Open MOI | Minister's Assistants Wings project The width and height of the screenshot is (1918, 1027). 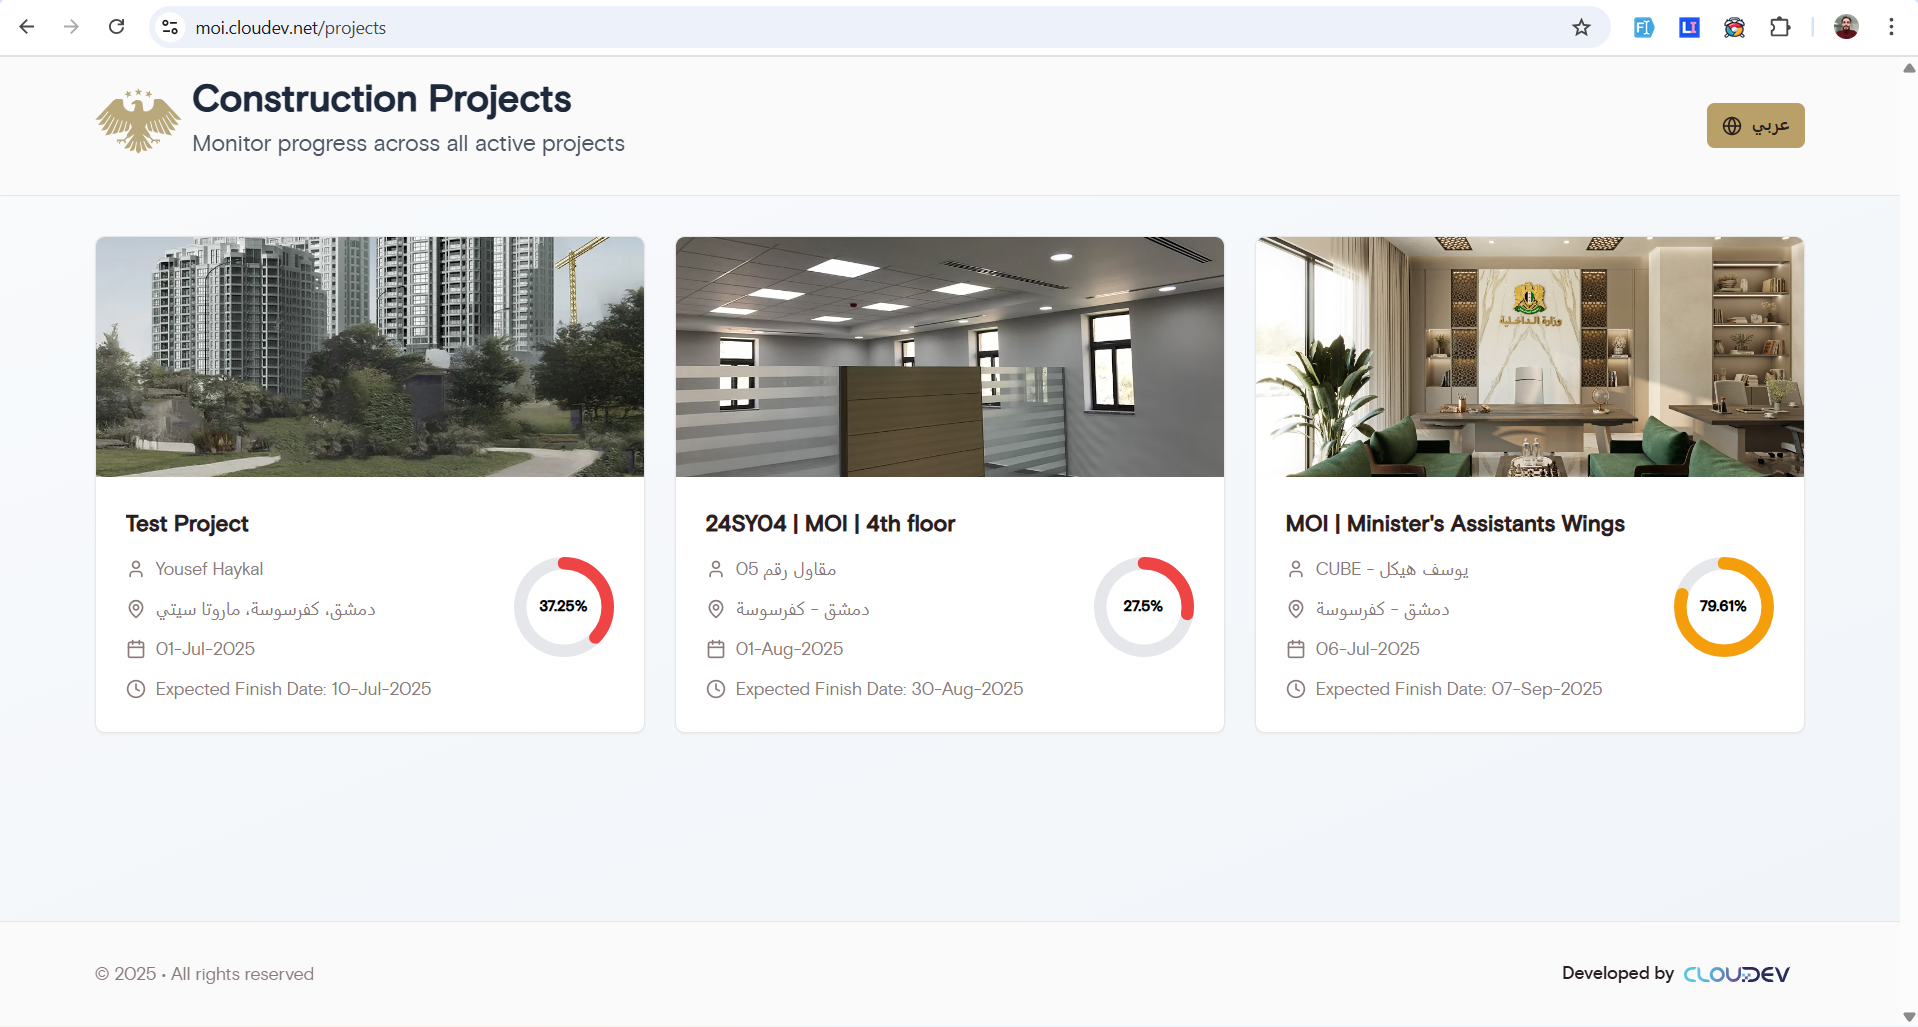(x=1454, y=524)
